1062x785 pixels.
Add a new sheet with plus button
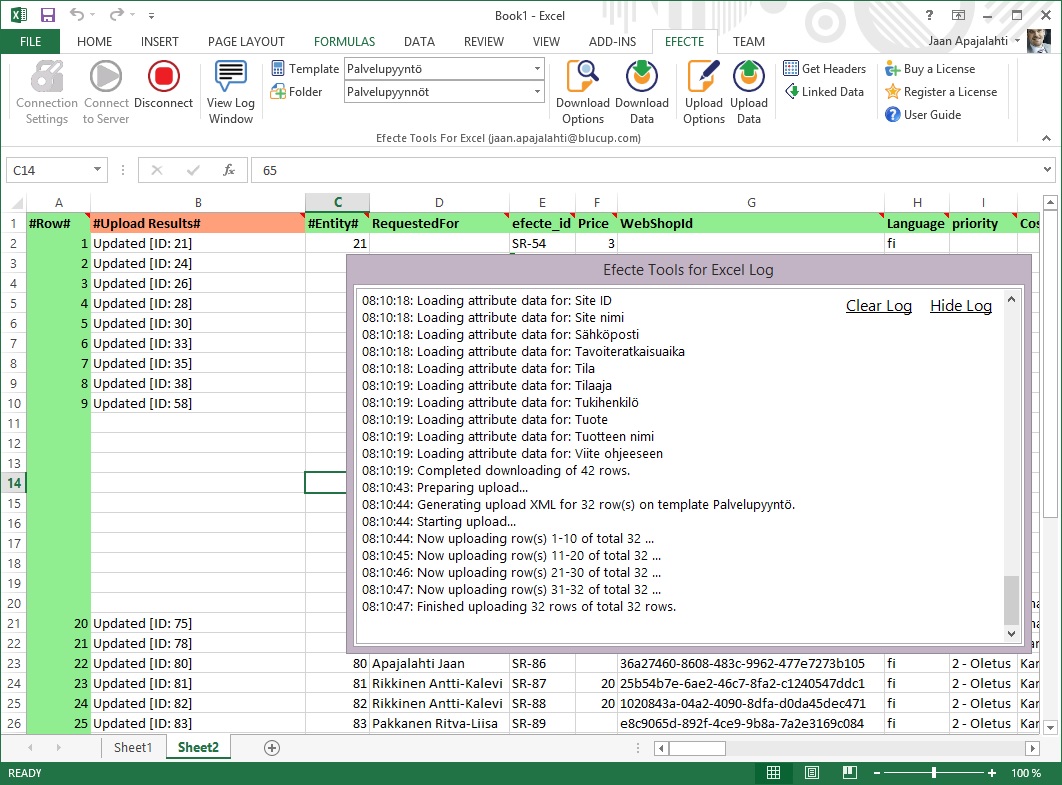pyautogui.click(x=272, y=748)
